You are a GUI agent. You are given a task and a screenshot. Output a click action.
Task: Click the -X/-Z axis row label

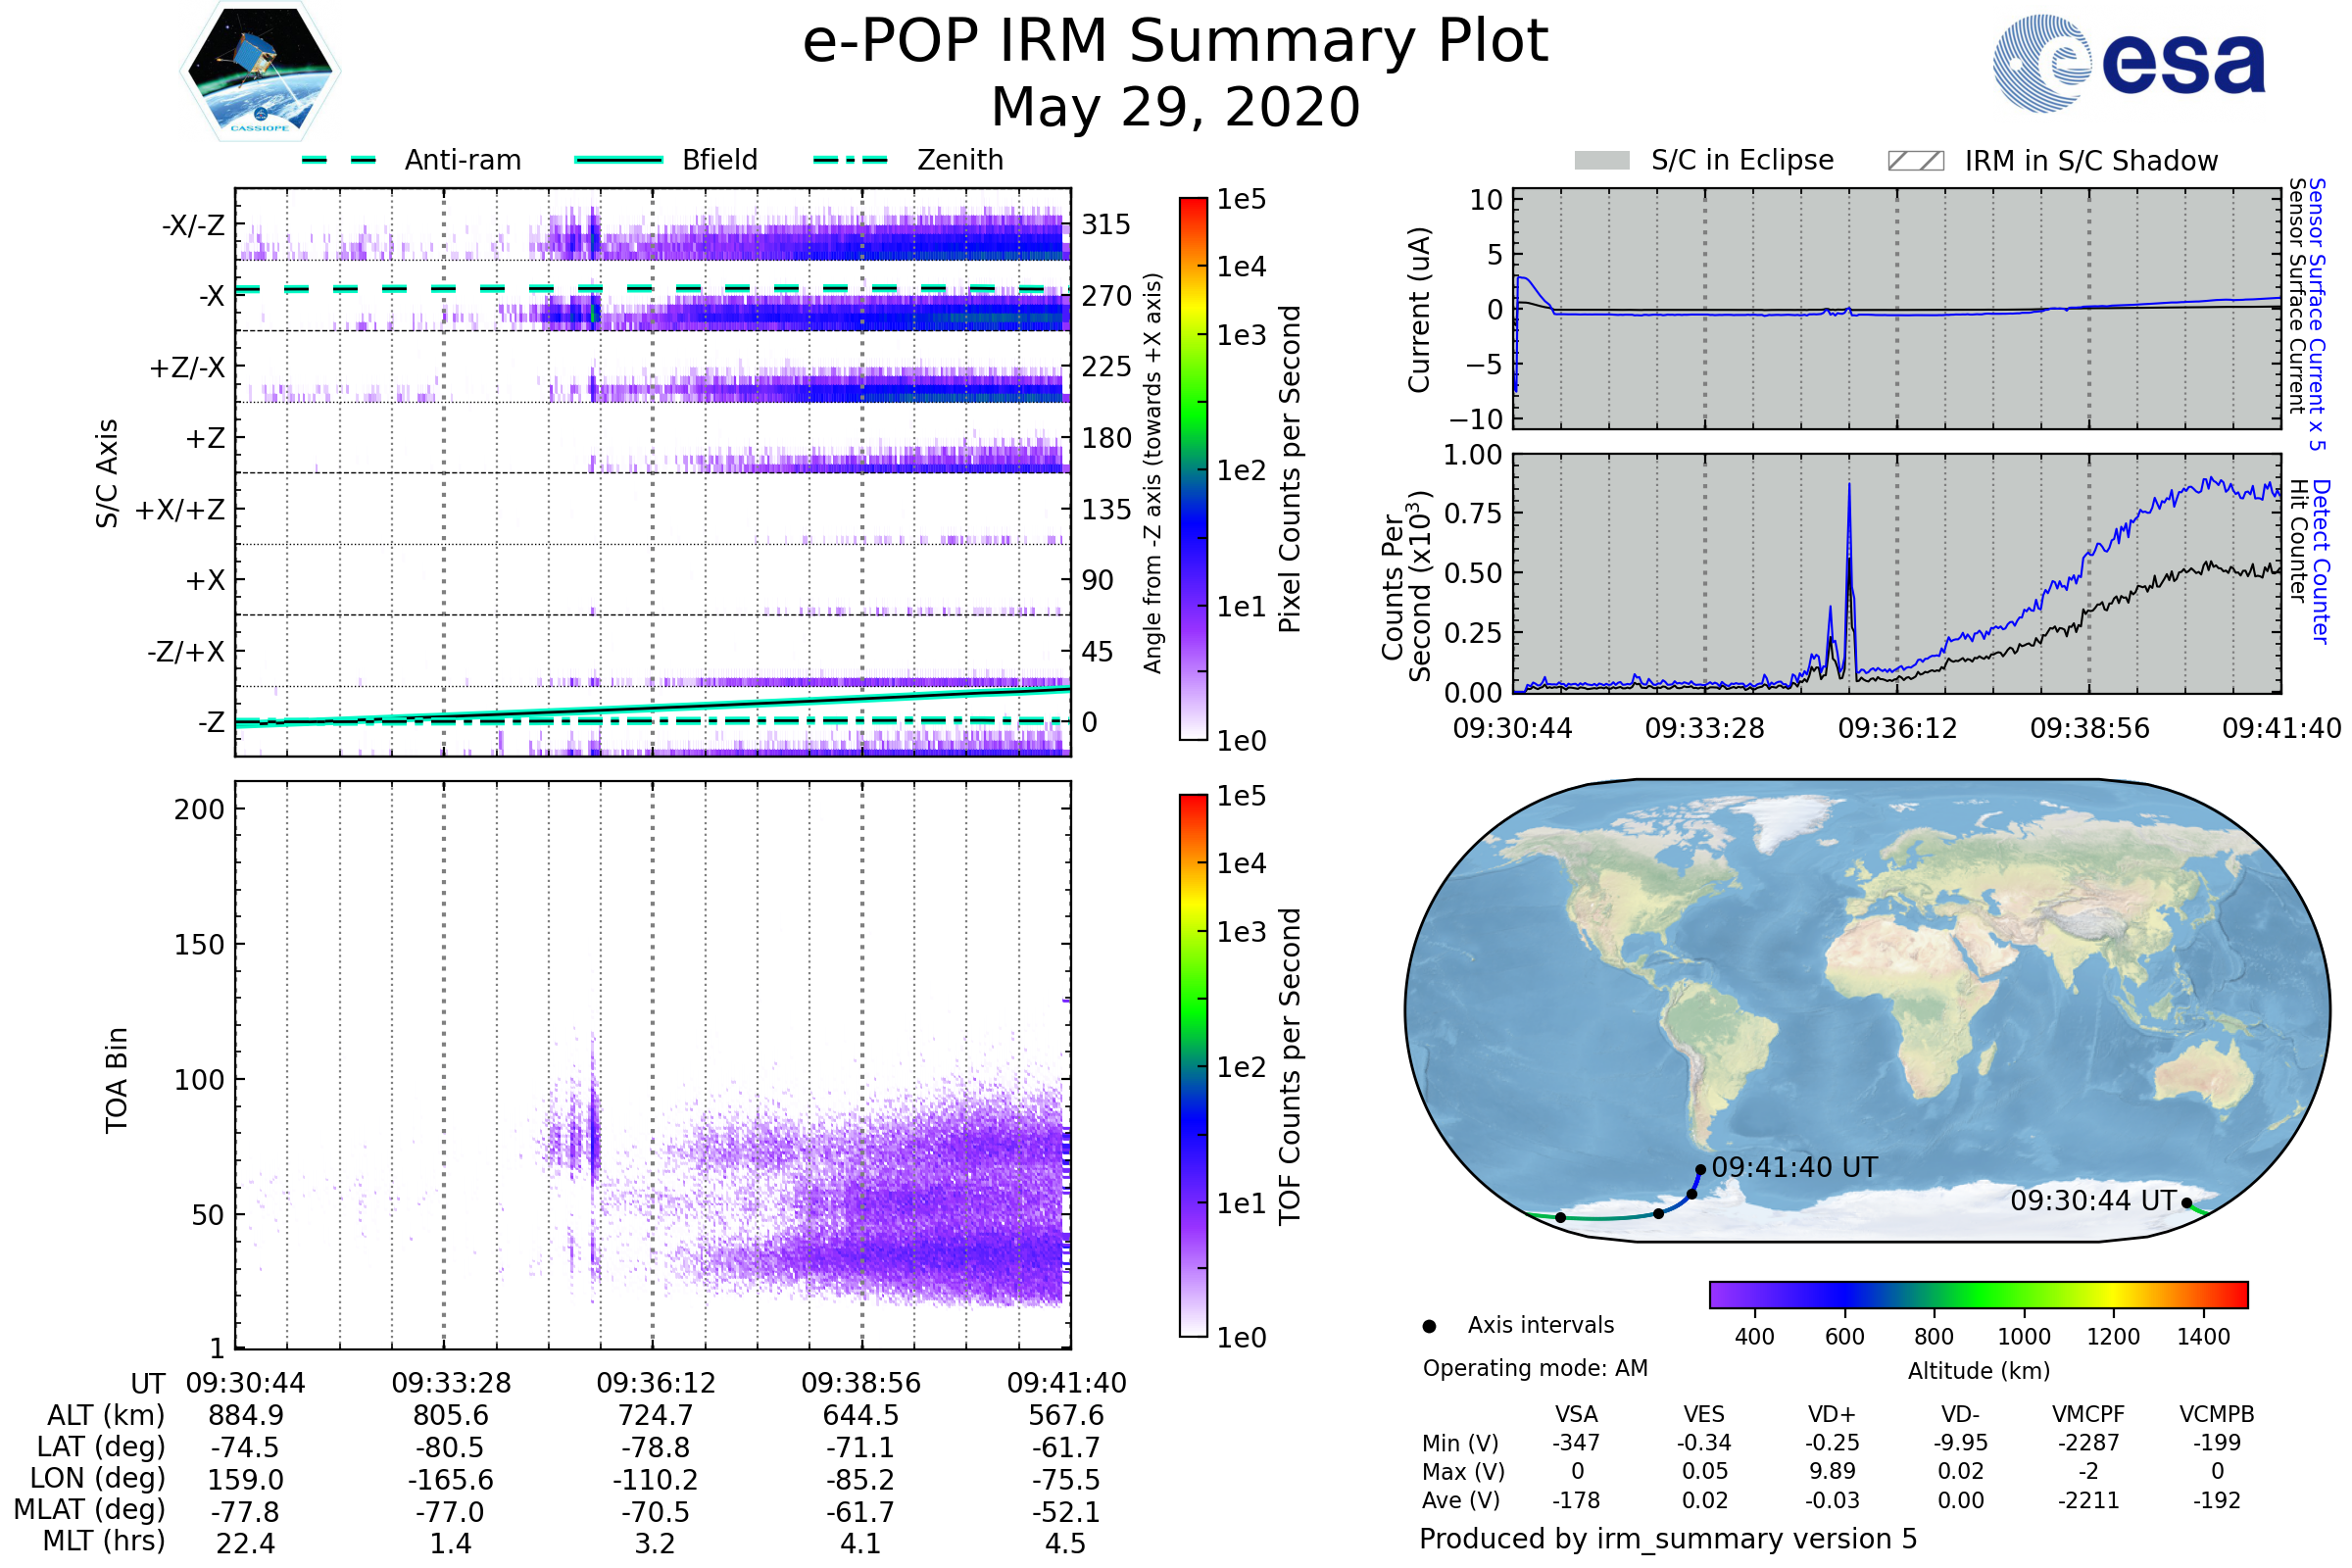point(193,225)
